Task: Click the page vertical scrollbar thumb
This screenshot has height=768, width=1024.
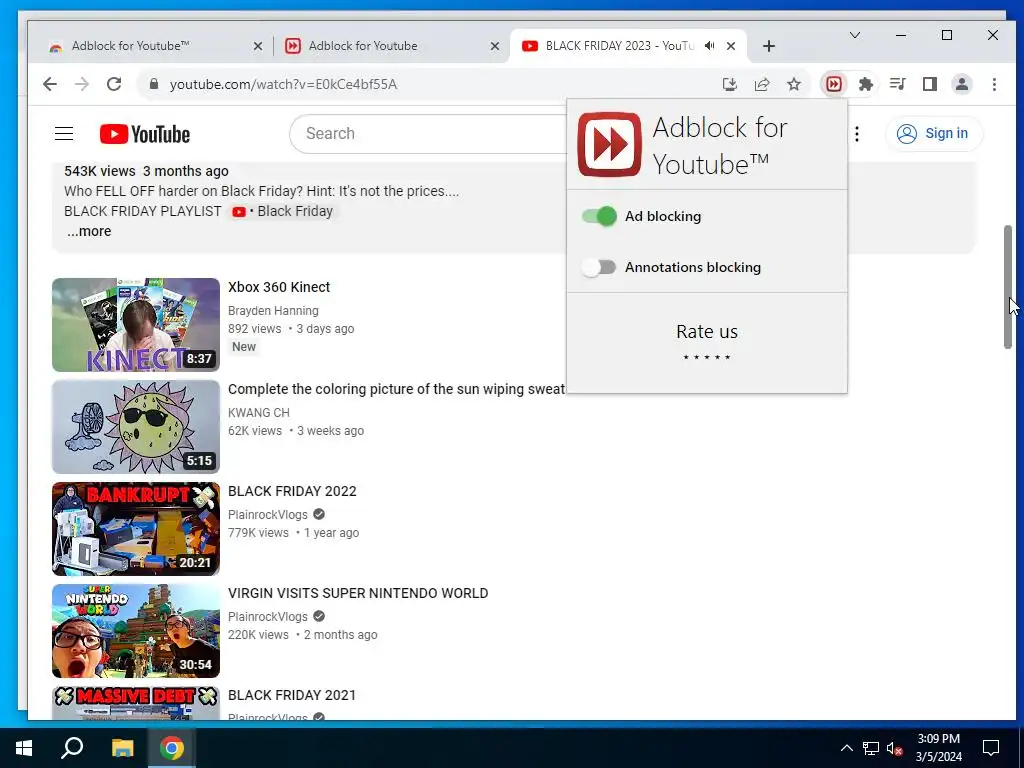Action: (x=1008, y=287)
